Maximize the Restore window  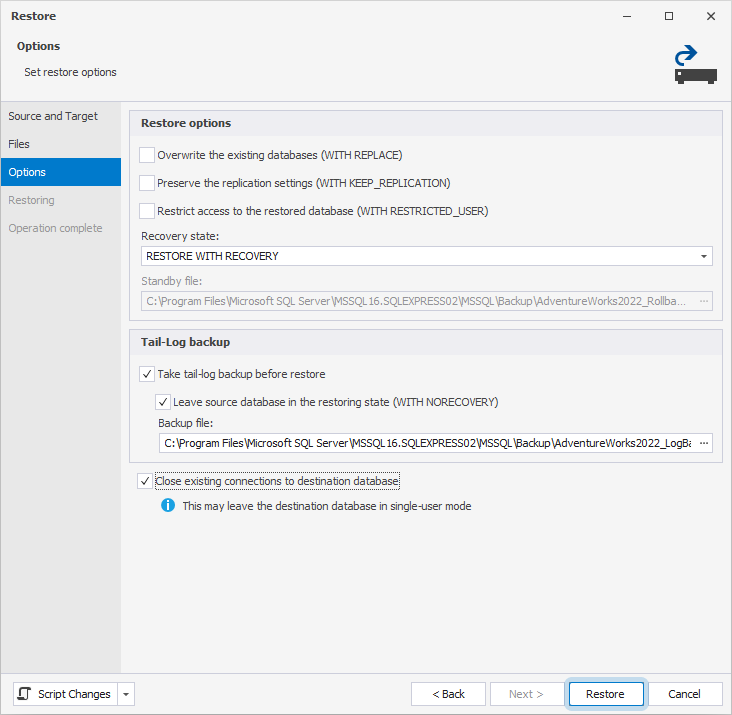click(669, 16)
